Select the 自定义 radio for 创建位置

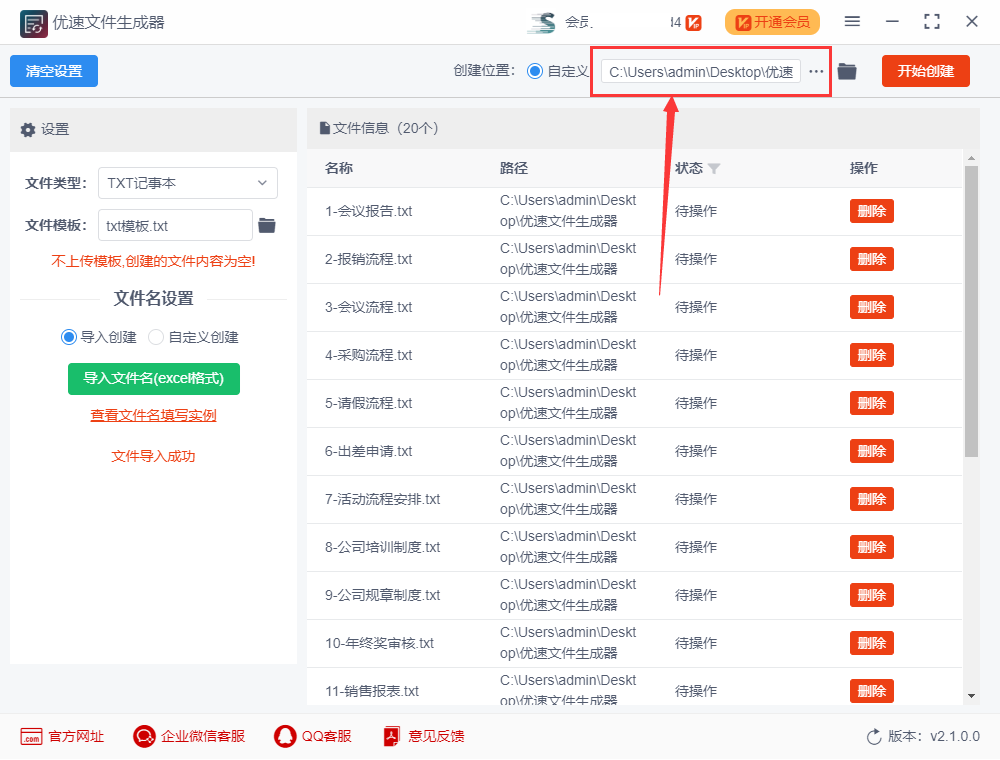click(x=536, y=71)
